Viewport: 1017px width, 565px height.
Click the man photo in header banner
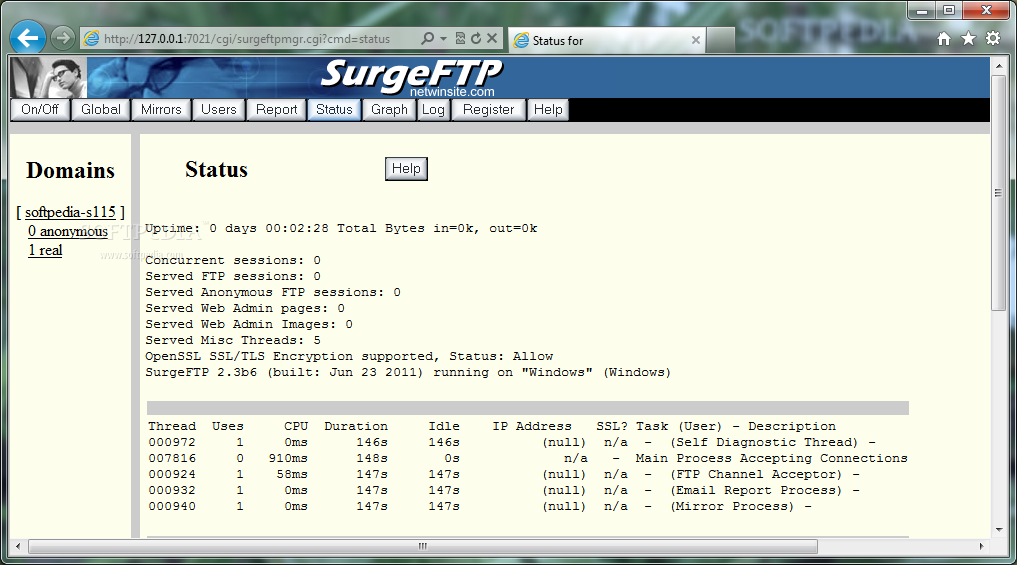click(49, 77)
